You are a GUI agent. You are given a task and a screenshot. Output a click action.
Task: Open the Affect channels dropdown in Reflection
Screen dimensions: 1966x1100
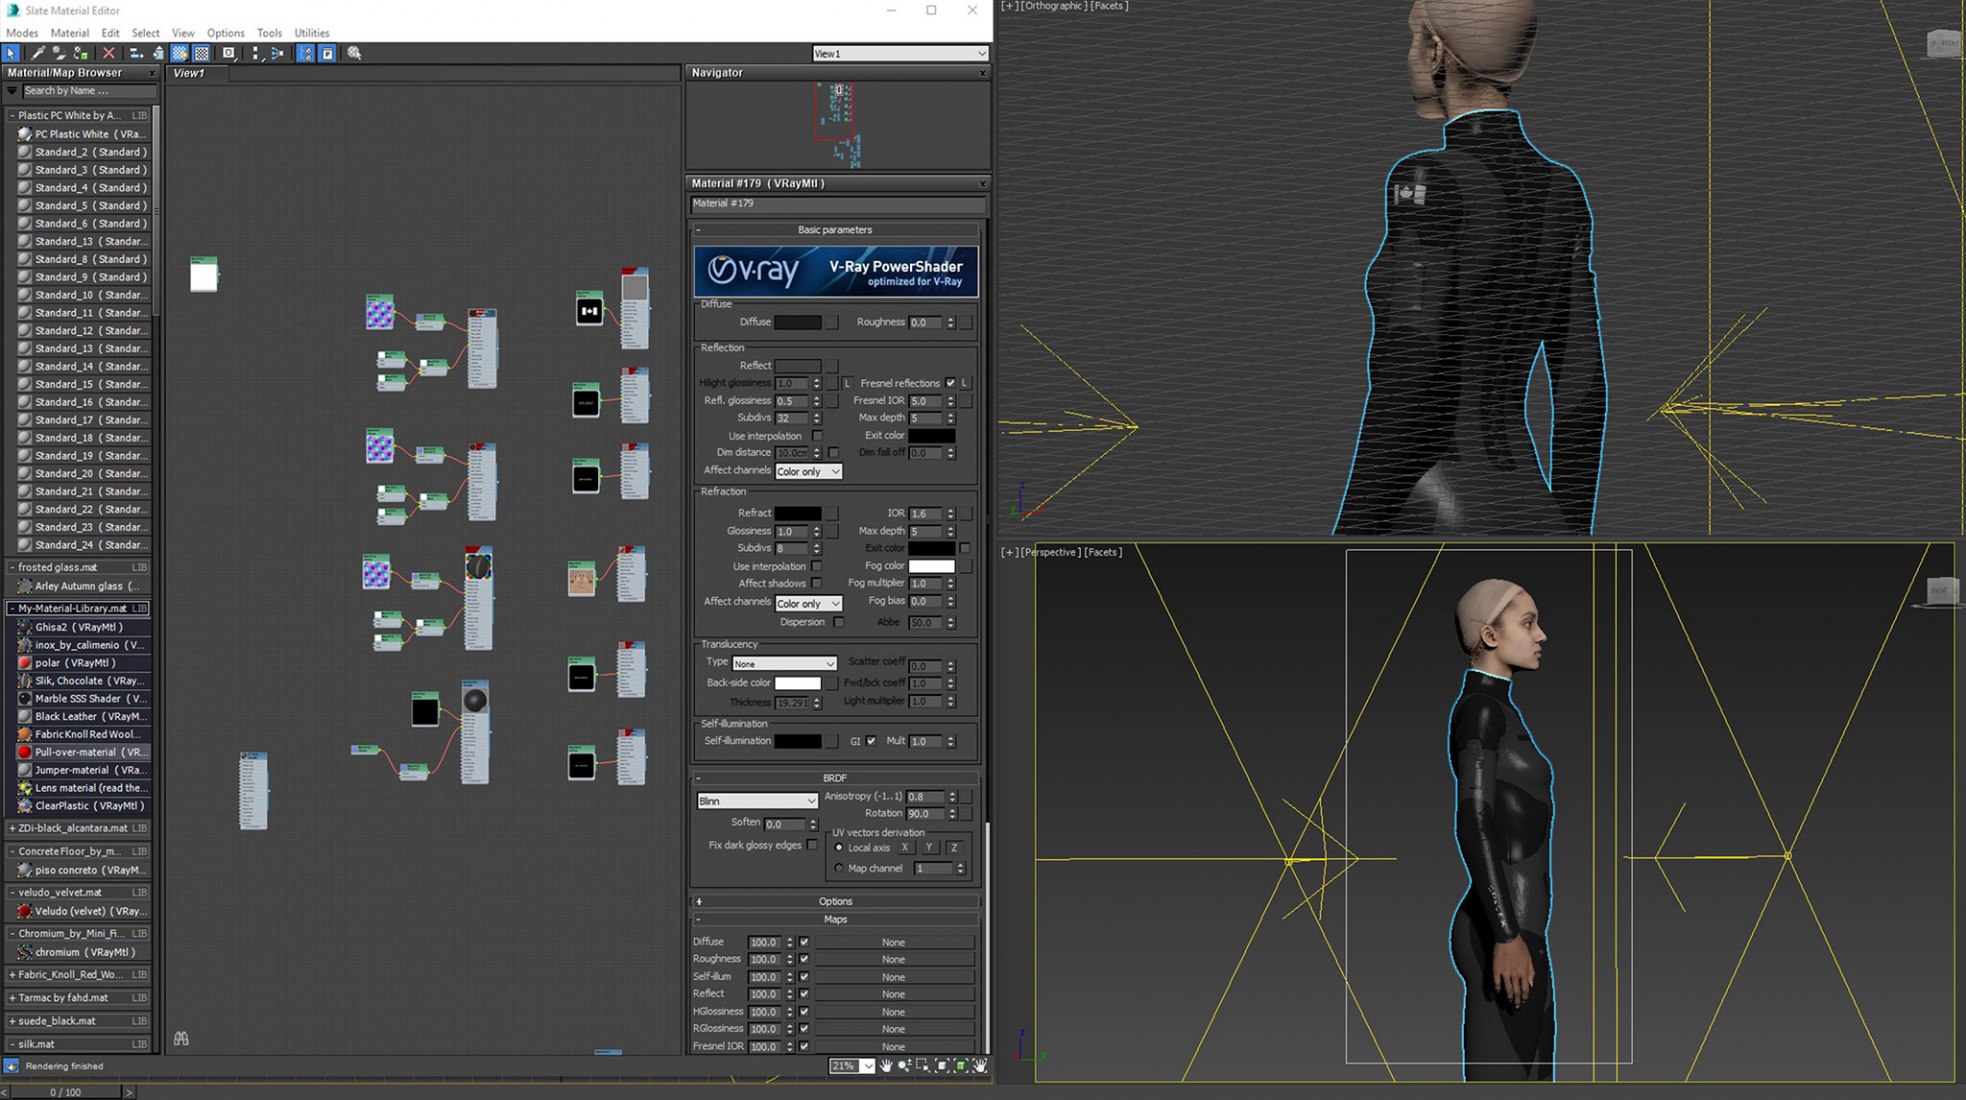808,471
